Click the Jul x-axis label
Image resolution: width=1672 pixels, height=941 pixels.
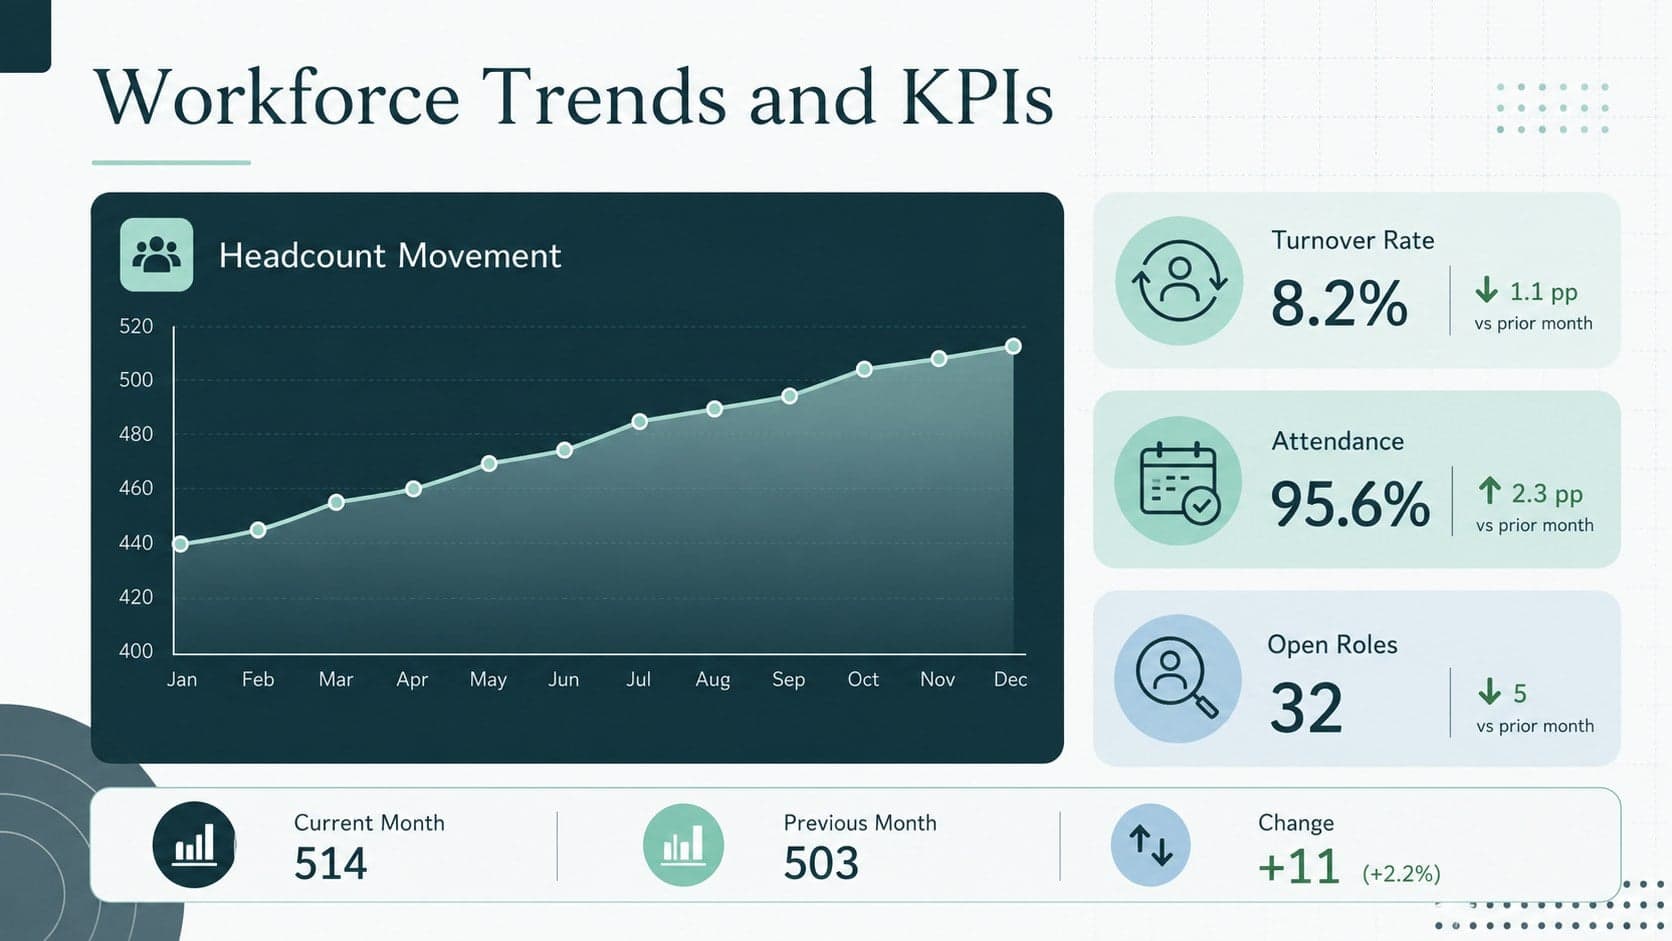tap(639, 679)
